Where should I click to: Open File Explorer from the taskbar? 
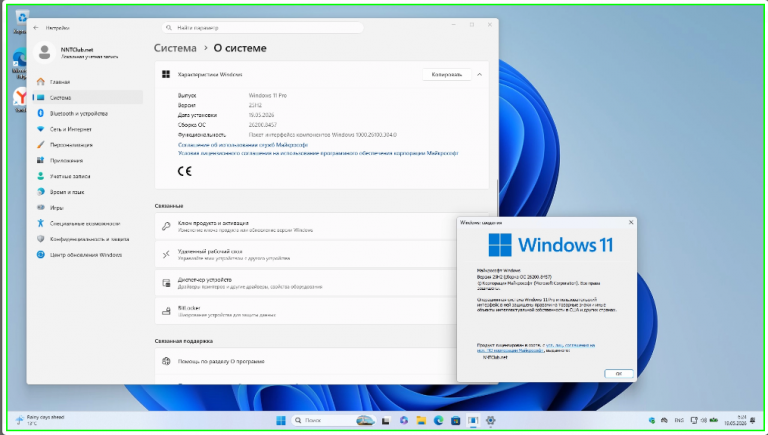coord(421,420)
